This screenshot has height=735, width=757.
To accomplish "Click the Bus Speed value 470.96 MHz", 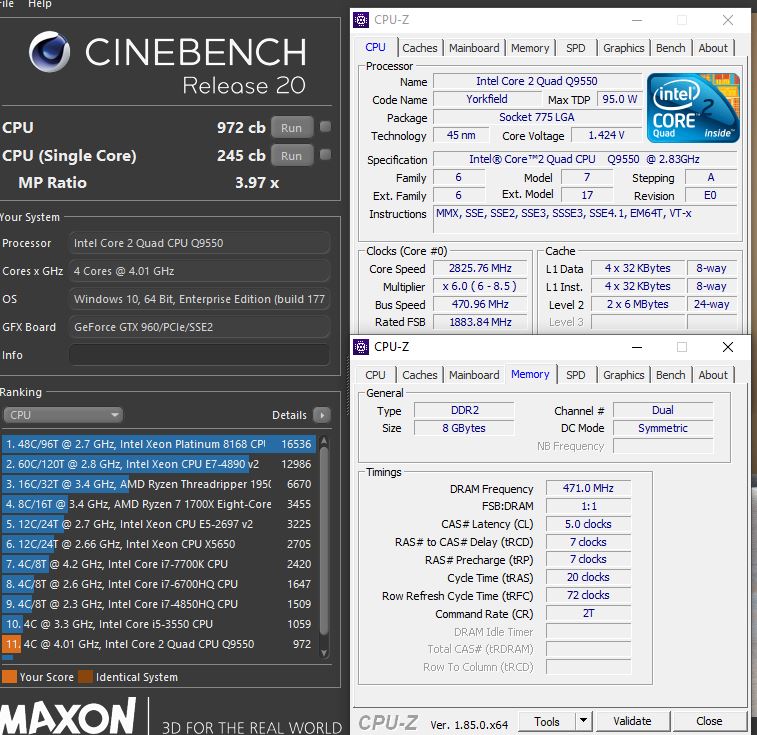I will point(480,304).
